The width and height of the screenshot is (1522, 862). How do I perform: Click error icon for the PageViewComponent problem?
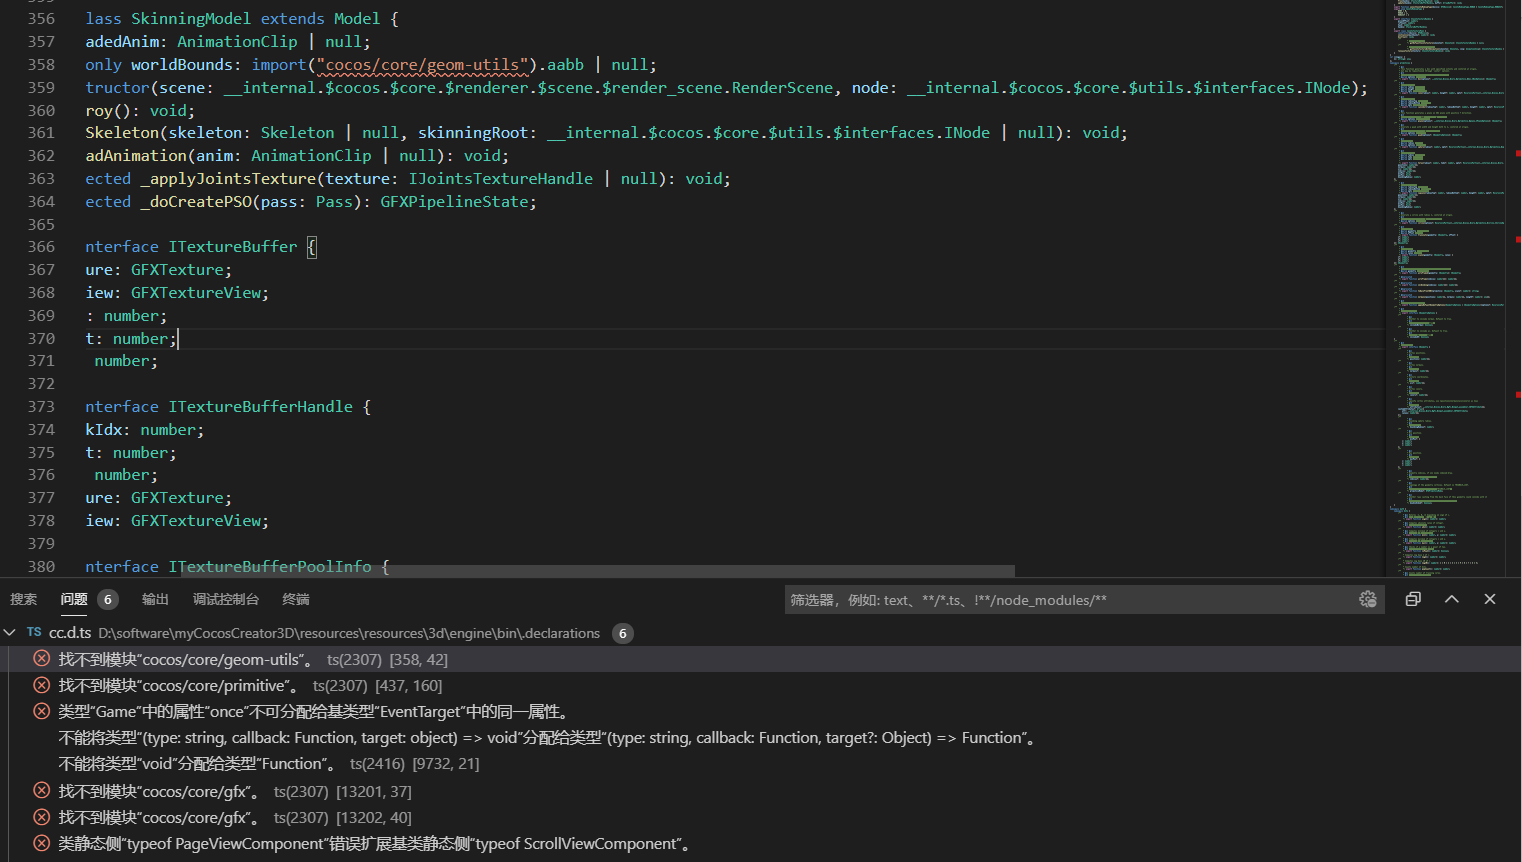click(x=42, y=843)
